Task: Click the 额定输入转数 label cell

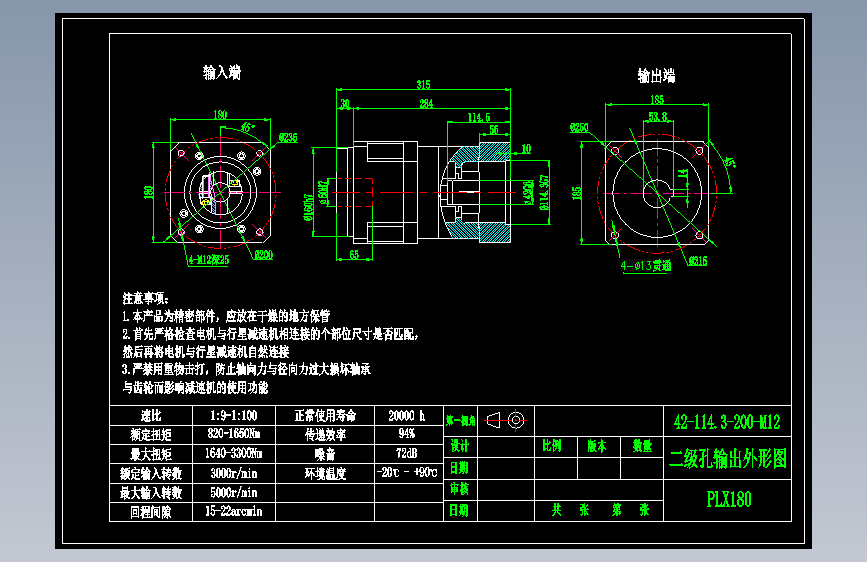Action: coord(151,473)
